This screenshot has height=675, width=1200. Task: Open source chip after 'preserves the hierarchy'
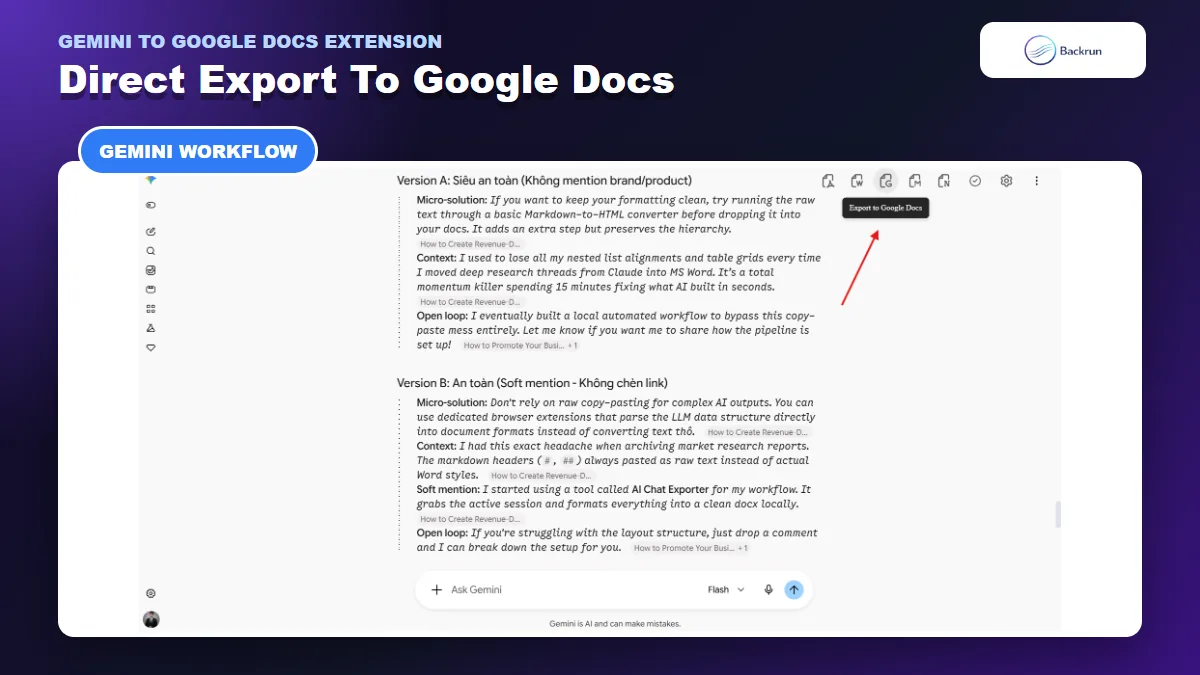pos(471,244)
